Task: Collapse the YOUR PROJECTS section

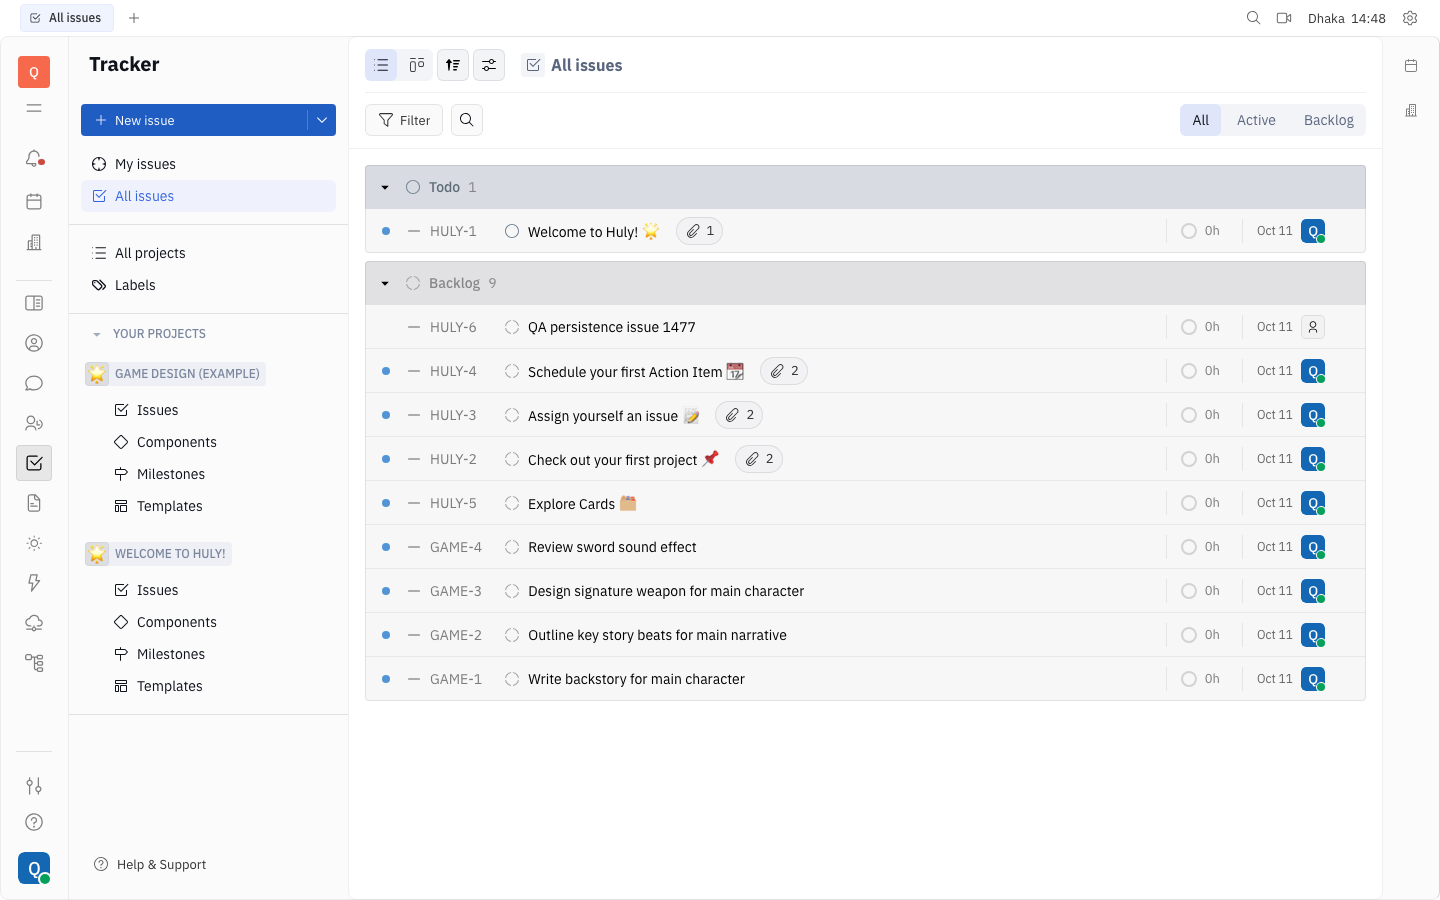Action: (x=97, y=334)
